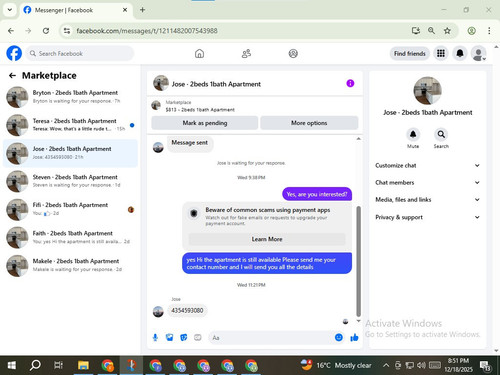Click the phone number message 4354593080

click(x=187, y=311)
